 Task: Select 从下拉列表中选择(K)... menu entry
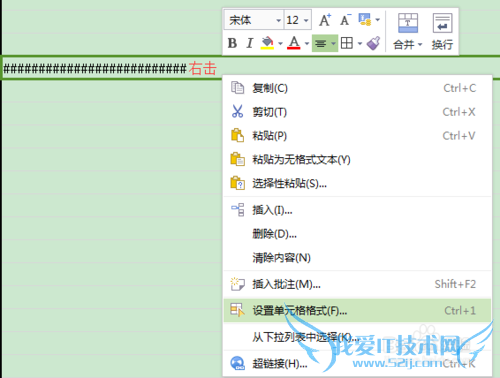[x=357, y=337]
